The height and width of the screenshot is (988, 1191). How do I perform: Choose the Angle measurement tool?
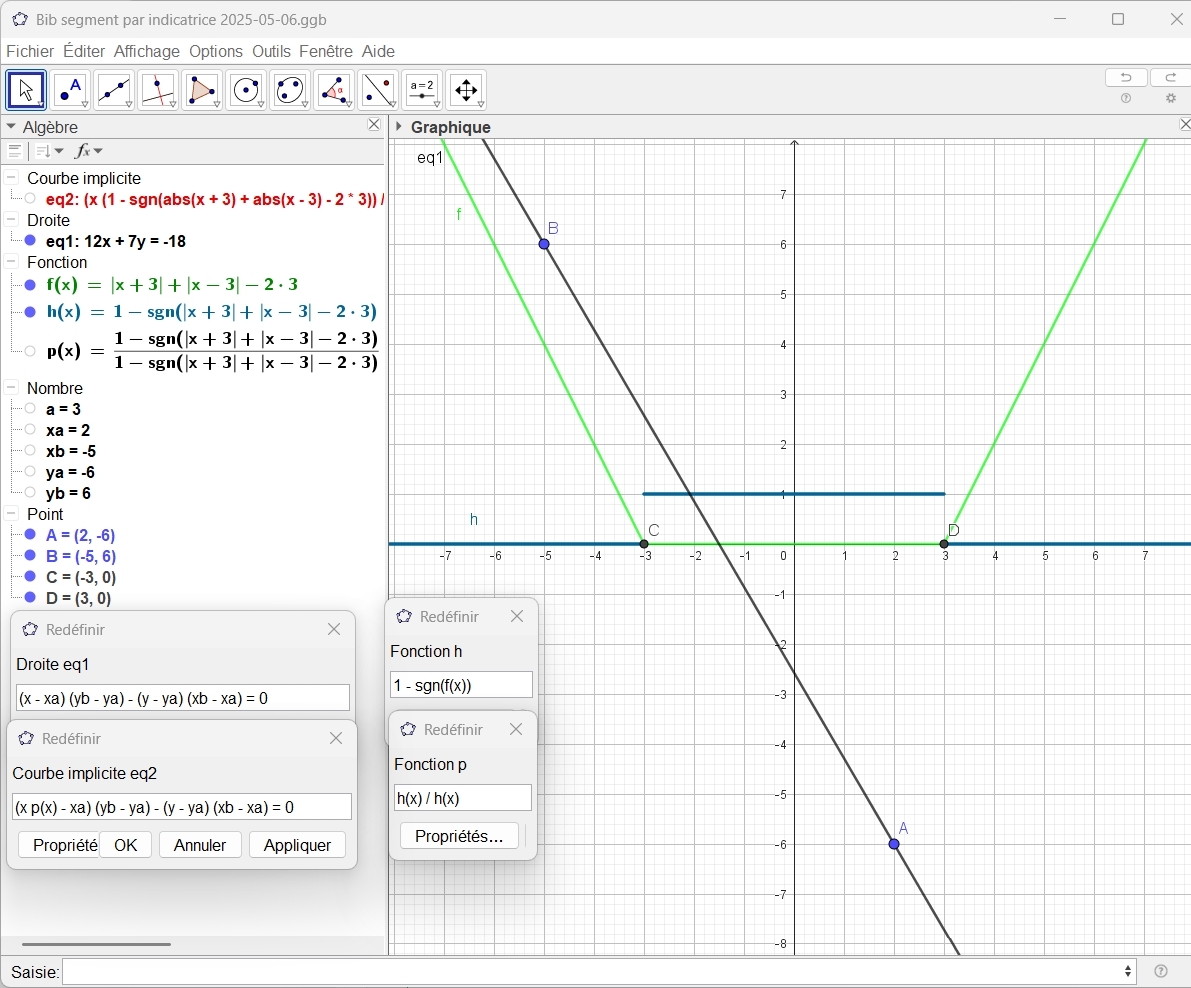click(334, 90)
